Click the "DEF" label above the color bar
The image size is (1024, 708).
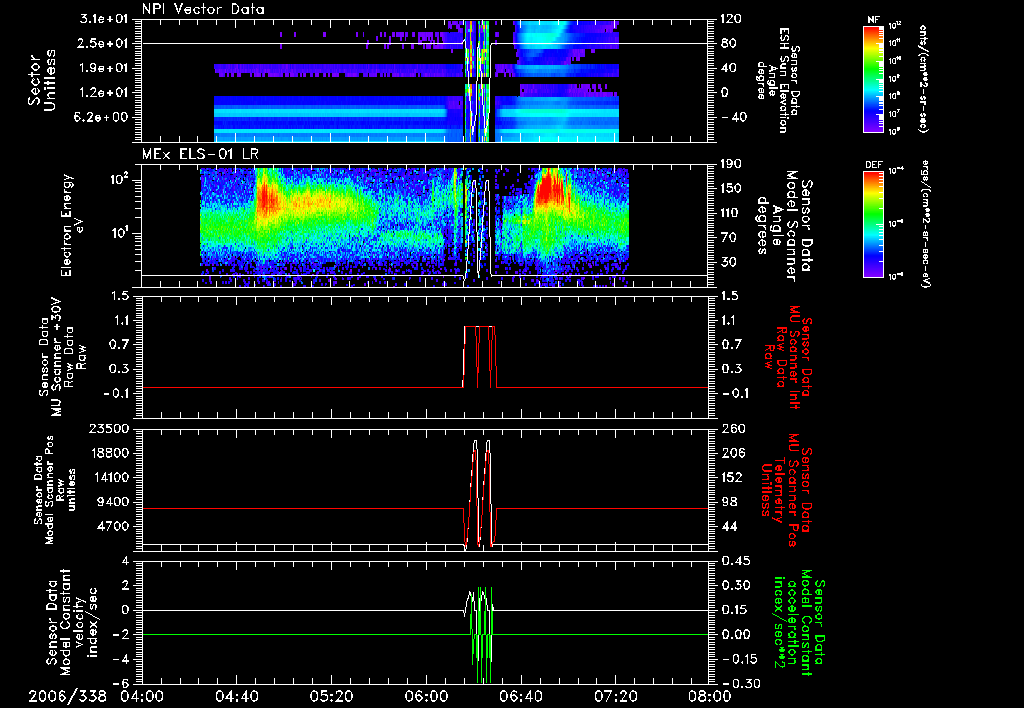coord(874,165)
